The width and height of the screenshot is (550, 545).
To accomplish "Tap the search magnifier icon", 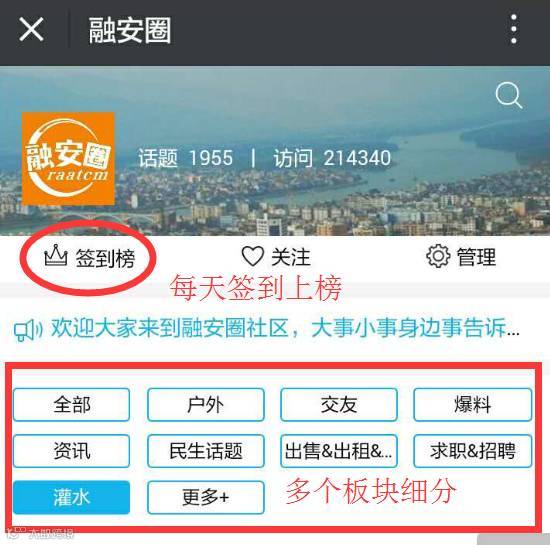I will (x=509, y=95).
